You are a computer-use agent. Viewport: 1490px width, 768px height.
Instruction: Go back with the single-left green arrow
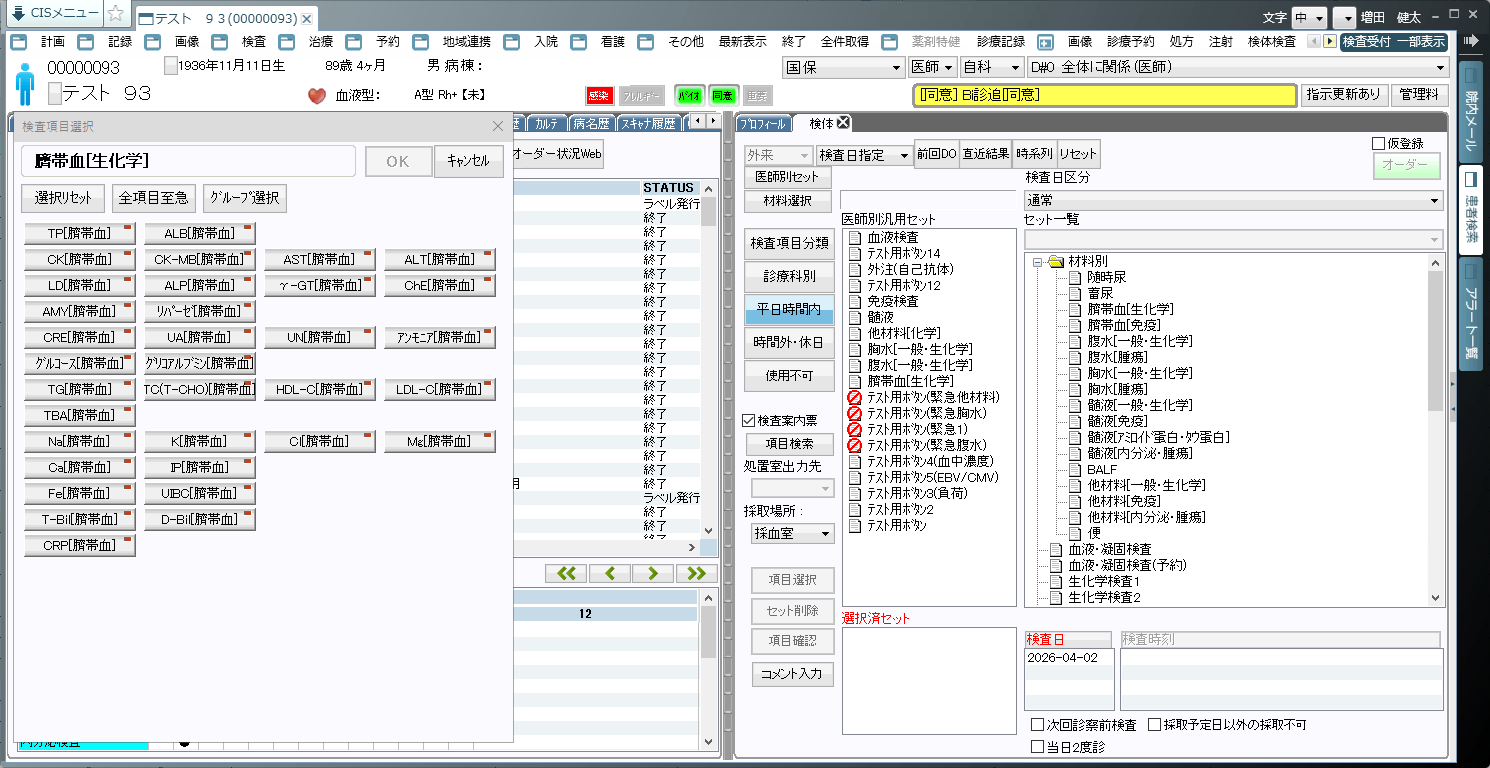(x=610, y=573)
